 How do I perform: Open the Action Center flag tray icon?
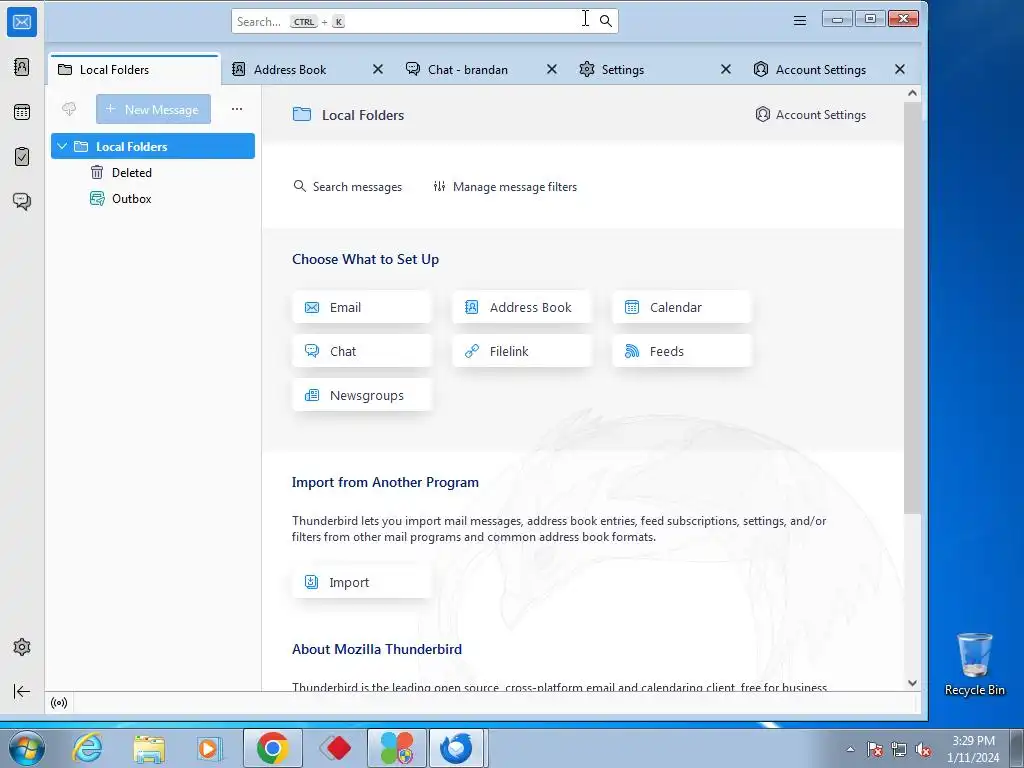click(x=875, y=750)
